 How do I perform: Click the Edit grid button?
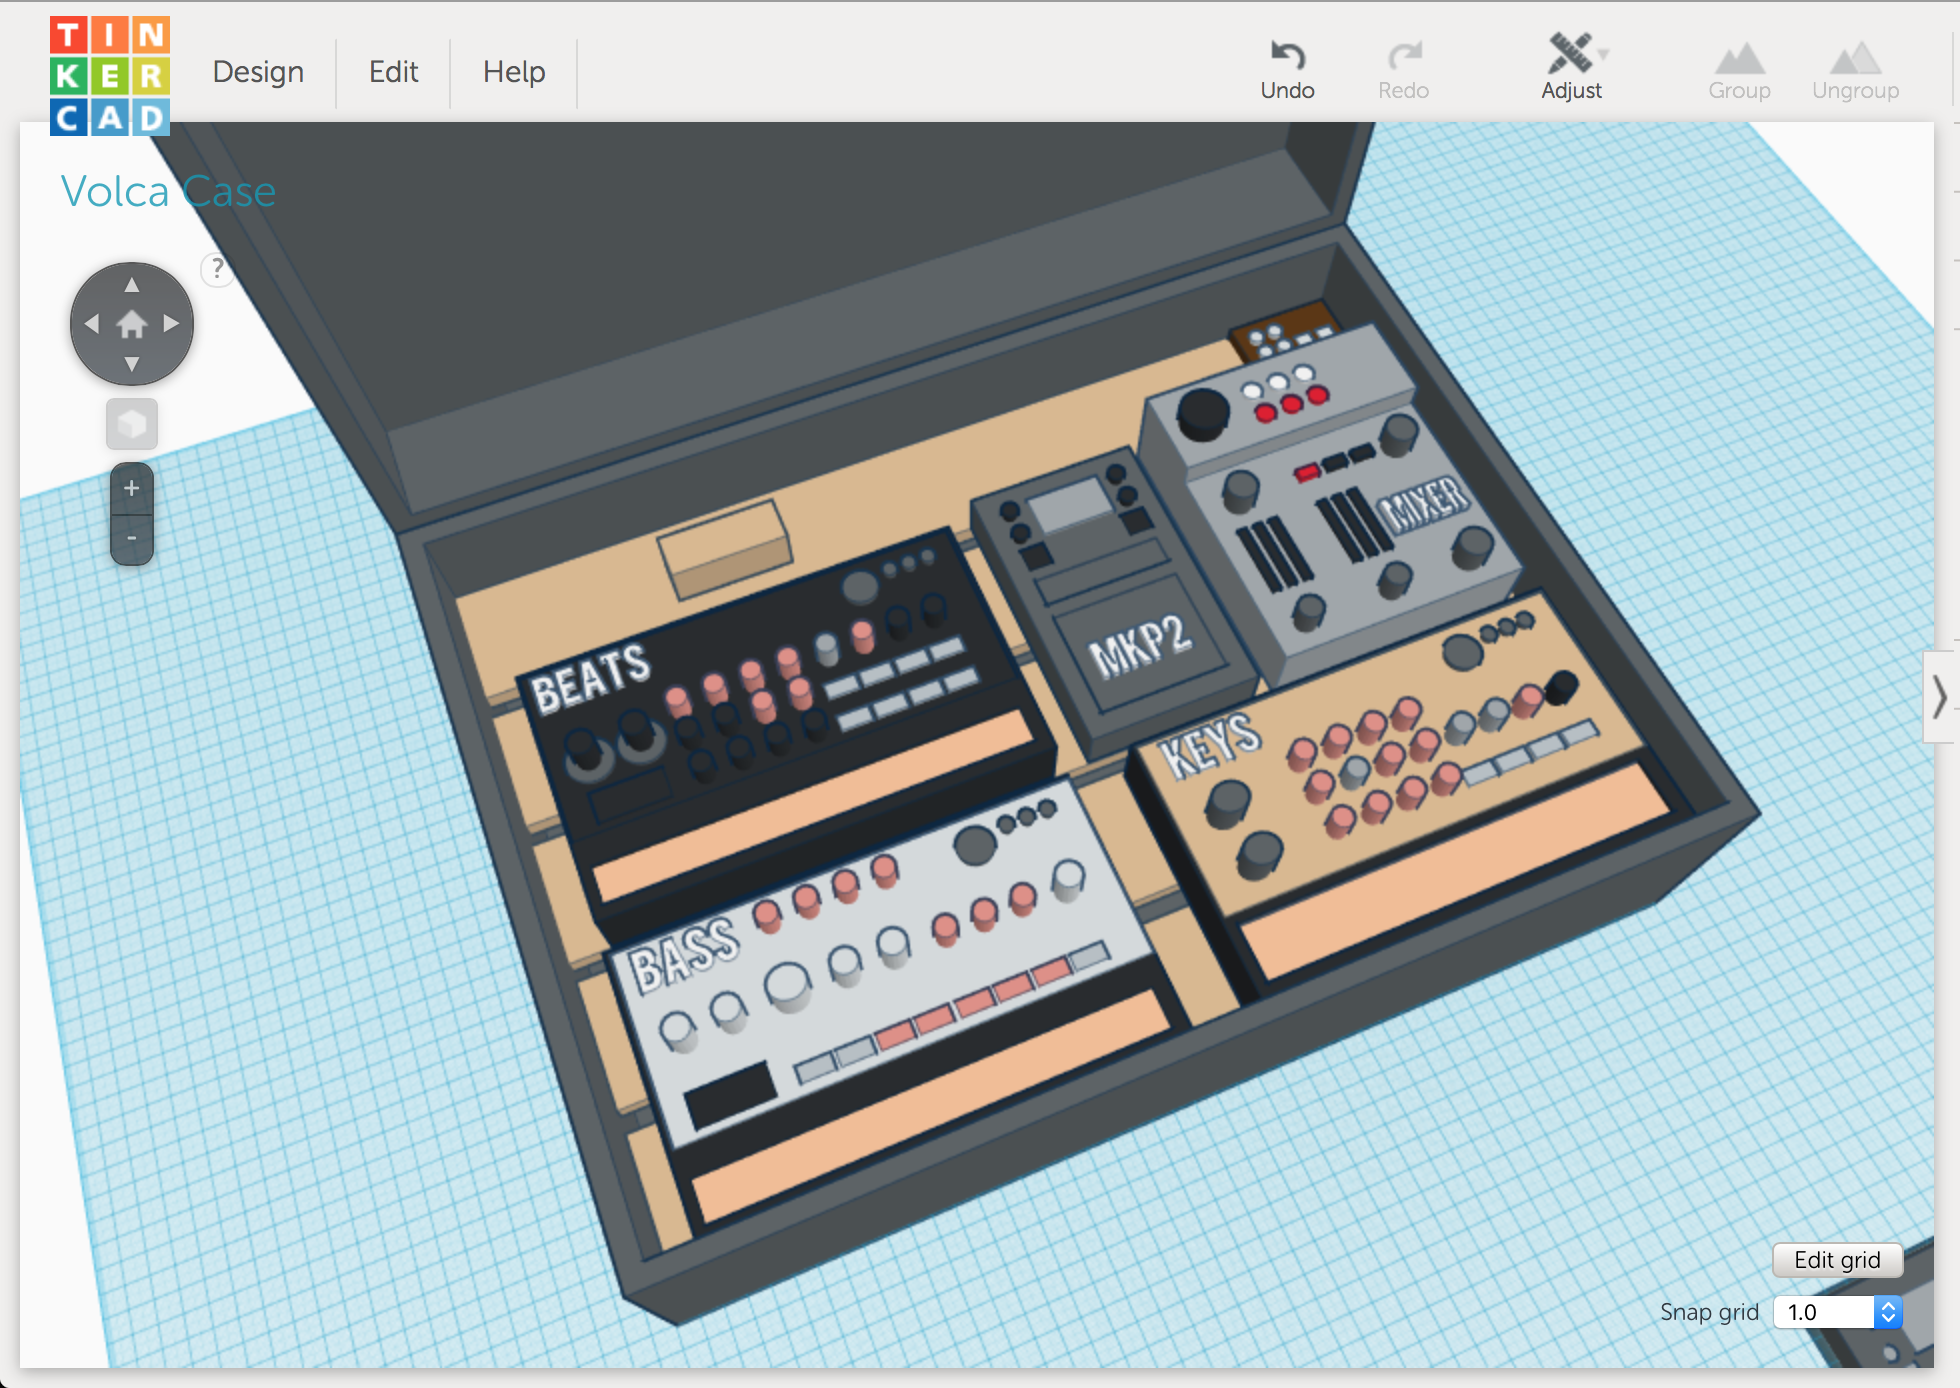pyautogui.click(x=1837, y=1260)
